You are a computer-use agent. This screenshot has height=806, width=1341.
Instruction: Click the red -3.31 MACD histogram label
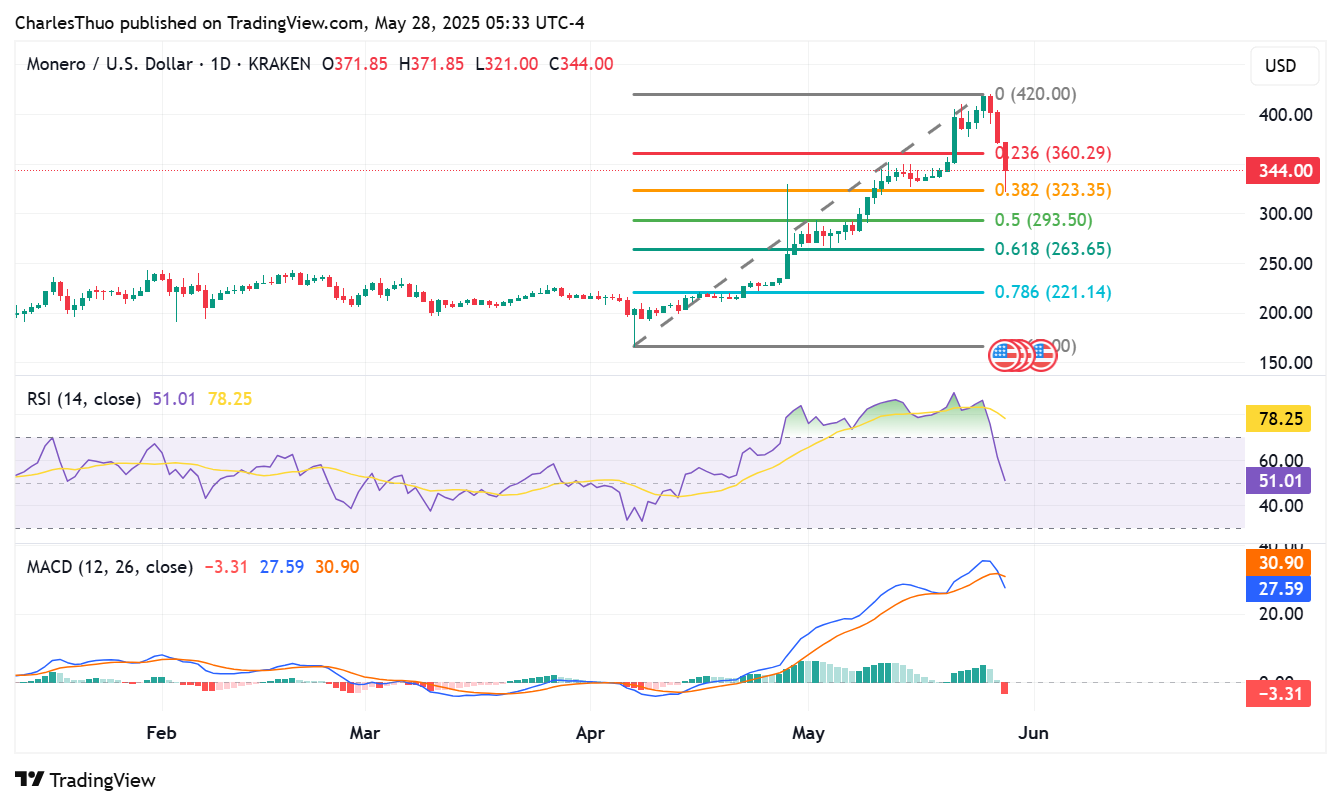coord(1277,693)
